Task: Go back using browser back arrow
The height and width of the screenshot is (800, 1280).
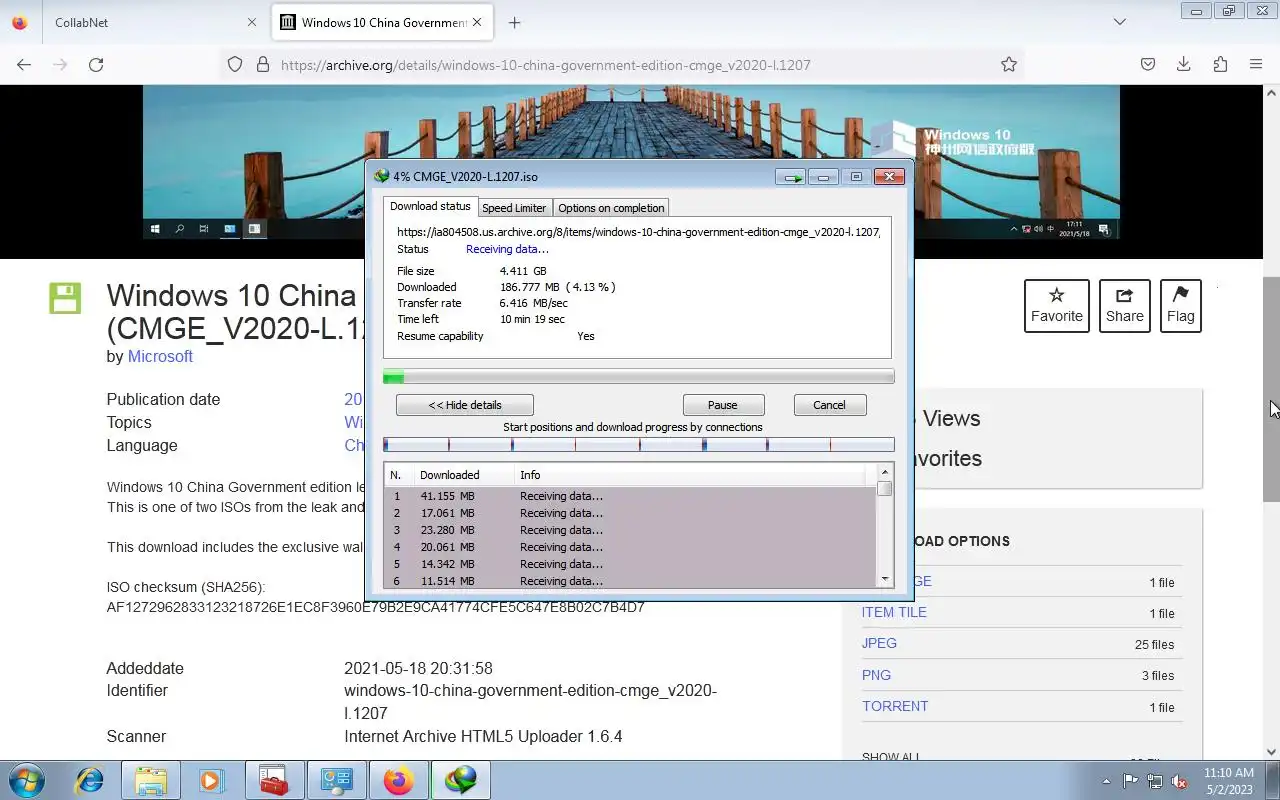Action: point(24,64)
